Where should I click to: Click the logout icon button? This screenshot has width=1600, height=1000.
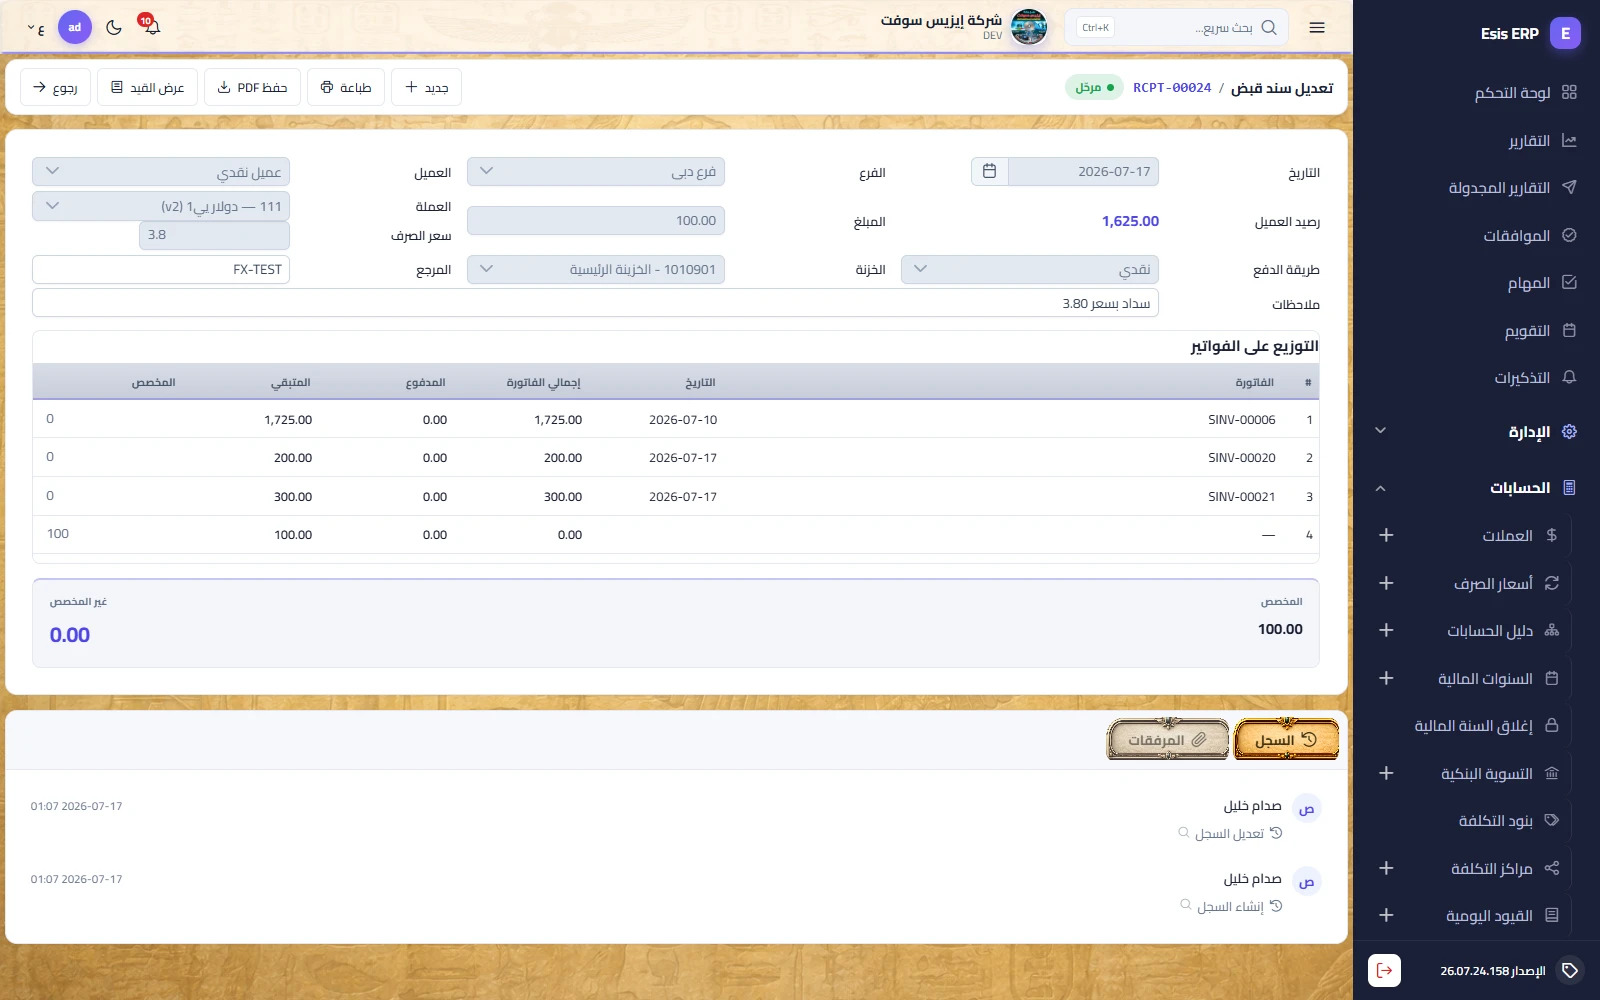(x=1384, y=970)
